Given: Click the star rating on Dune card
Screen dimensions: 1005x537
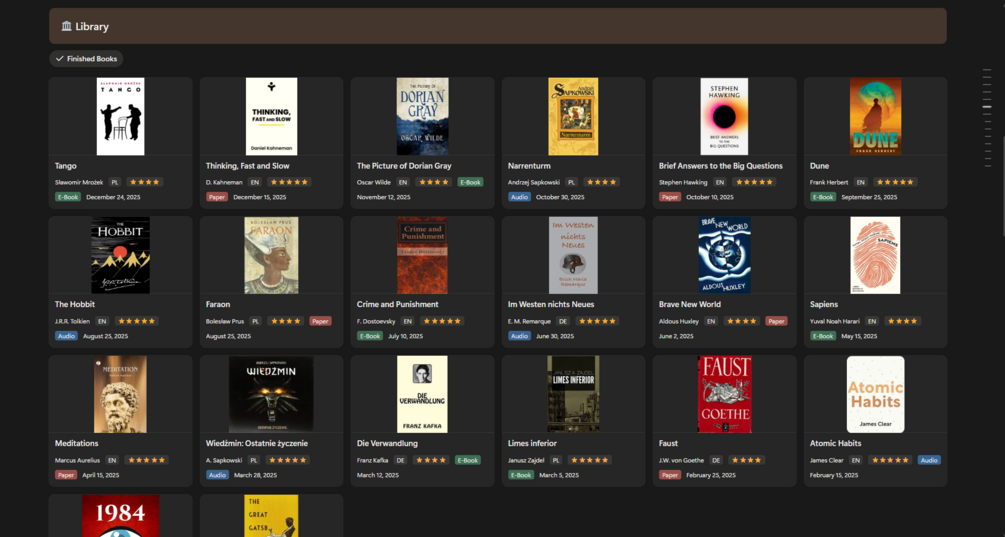Looking at the screenshot, I should click(895, 183).
